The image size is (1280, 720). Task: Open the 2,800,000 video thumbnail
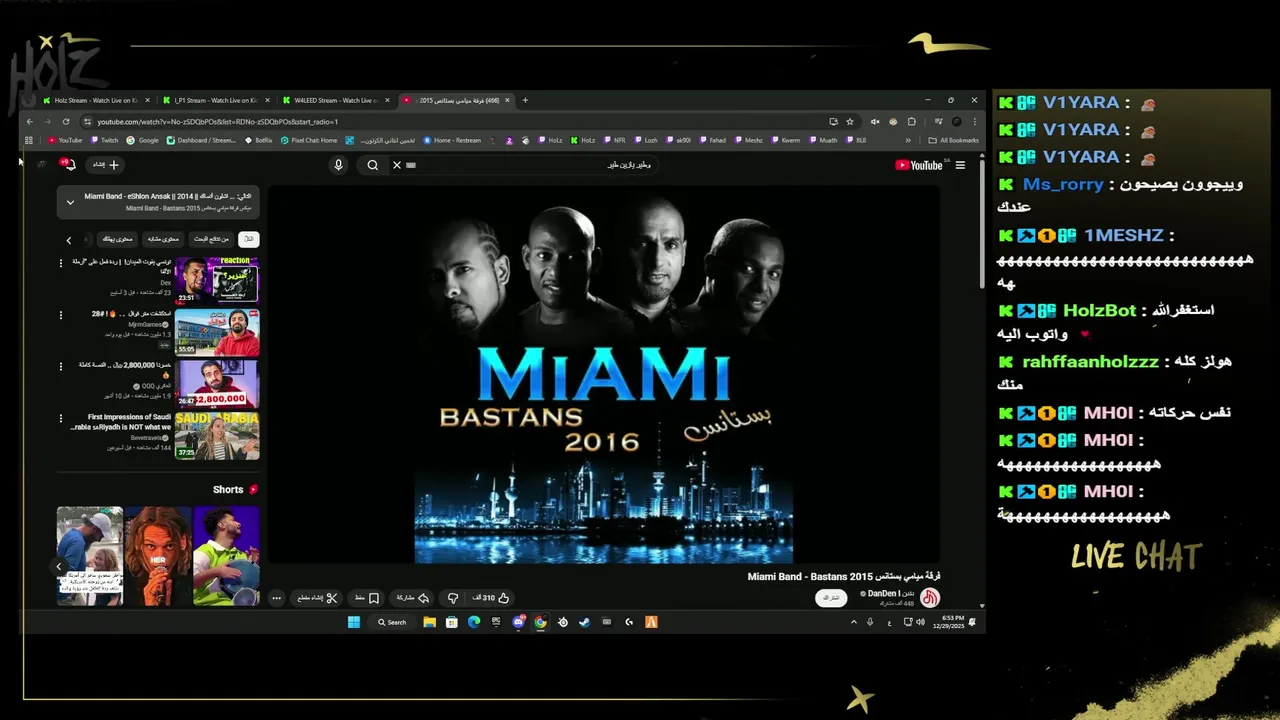point(217,384)
